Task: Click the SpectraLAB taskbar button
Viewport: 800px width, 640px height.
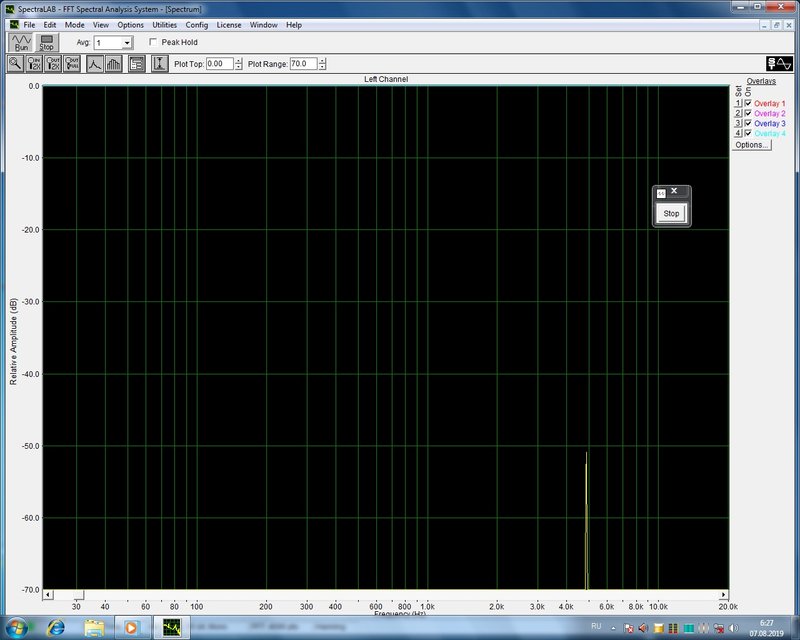Action: point(172,627)
